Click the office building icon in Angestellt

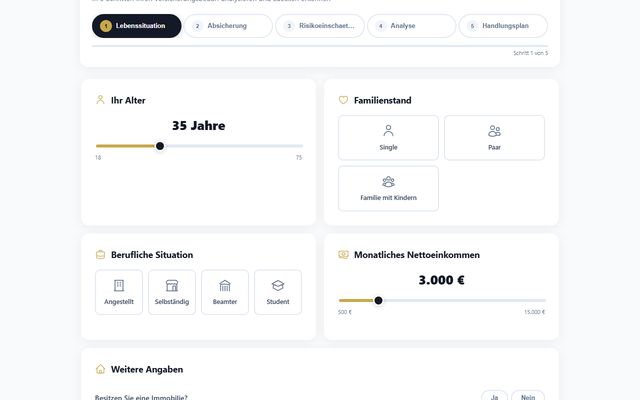[x=119, y=285]
